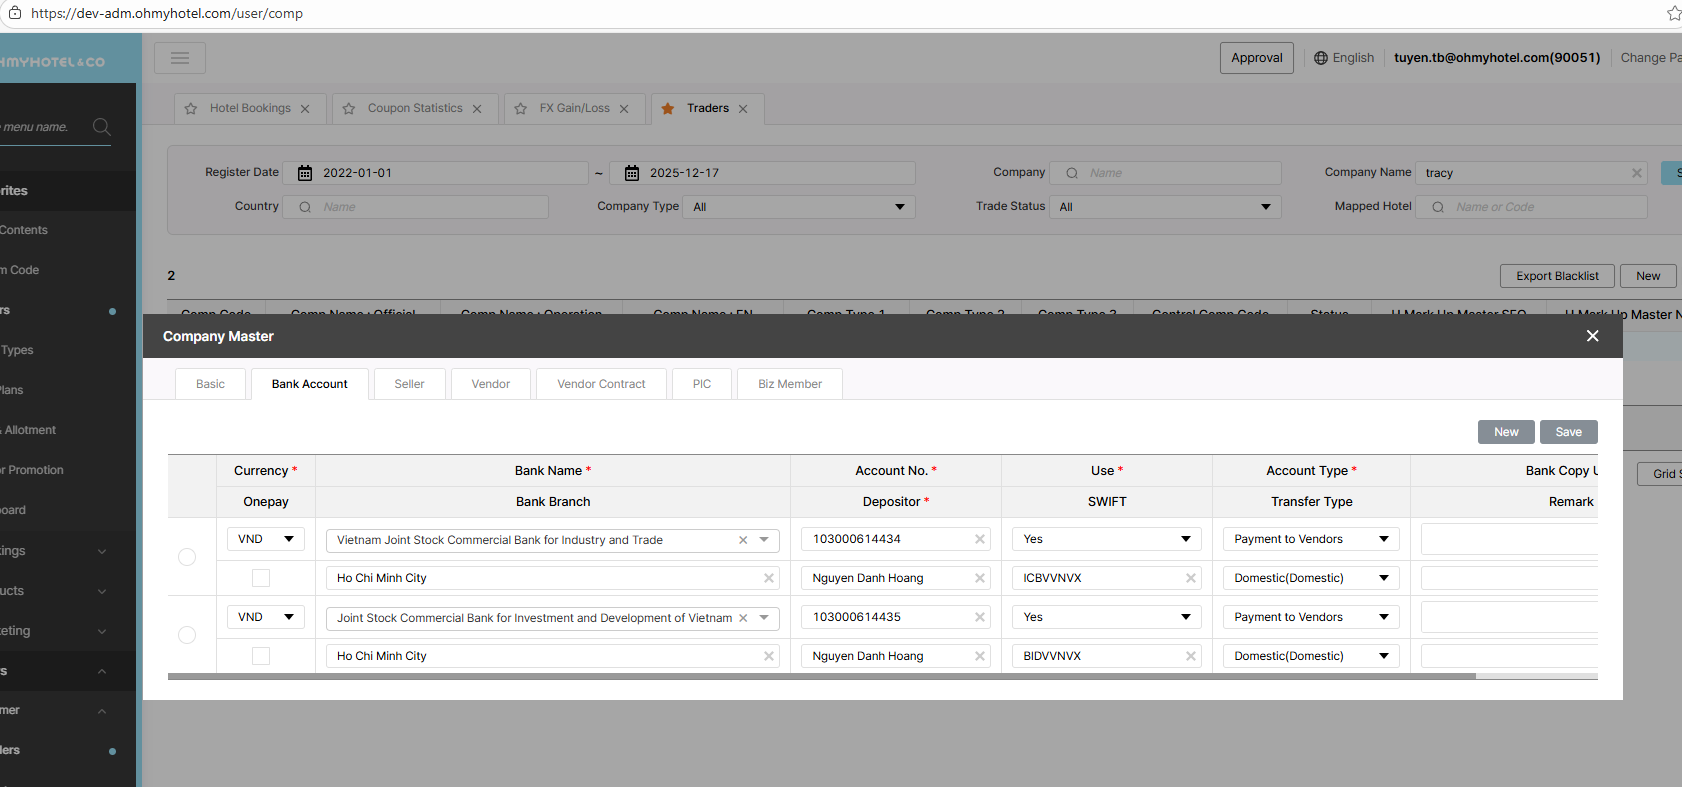The image size is (1682, 787).
Task: Click the sidebar menu search magnifier icon
Action: pos(101,127)
